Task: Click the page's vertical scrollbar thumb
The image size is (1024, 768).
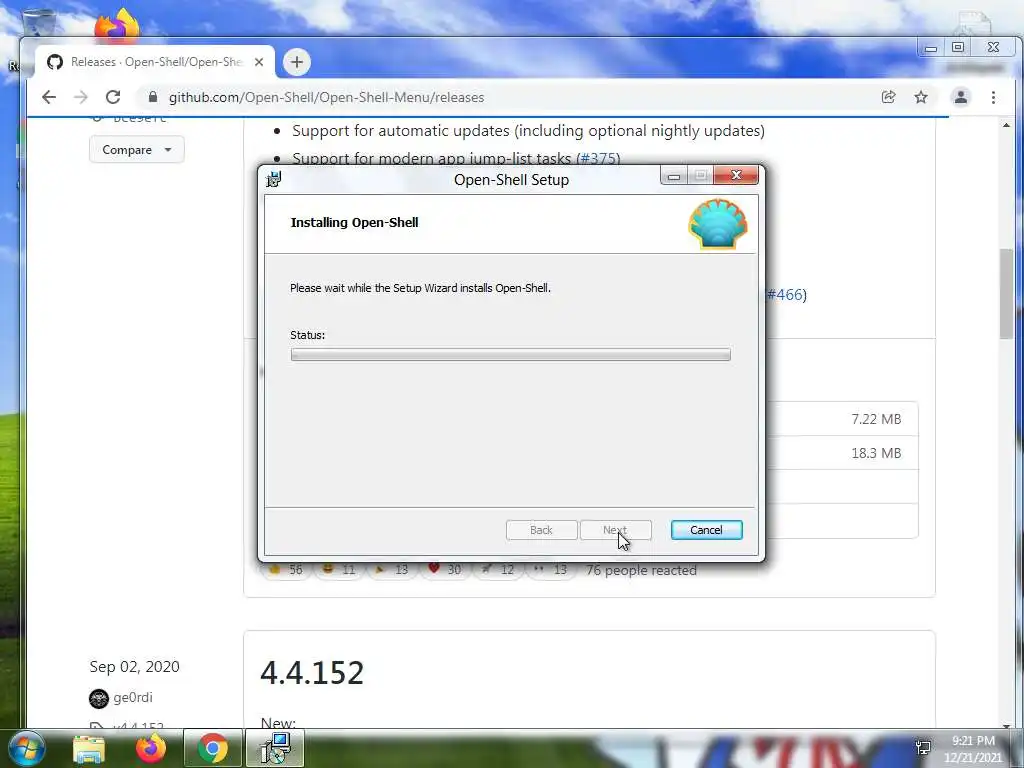Action: (x=1006, y=294)
